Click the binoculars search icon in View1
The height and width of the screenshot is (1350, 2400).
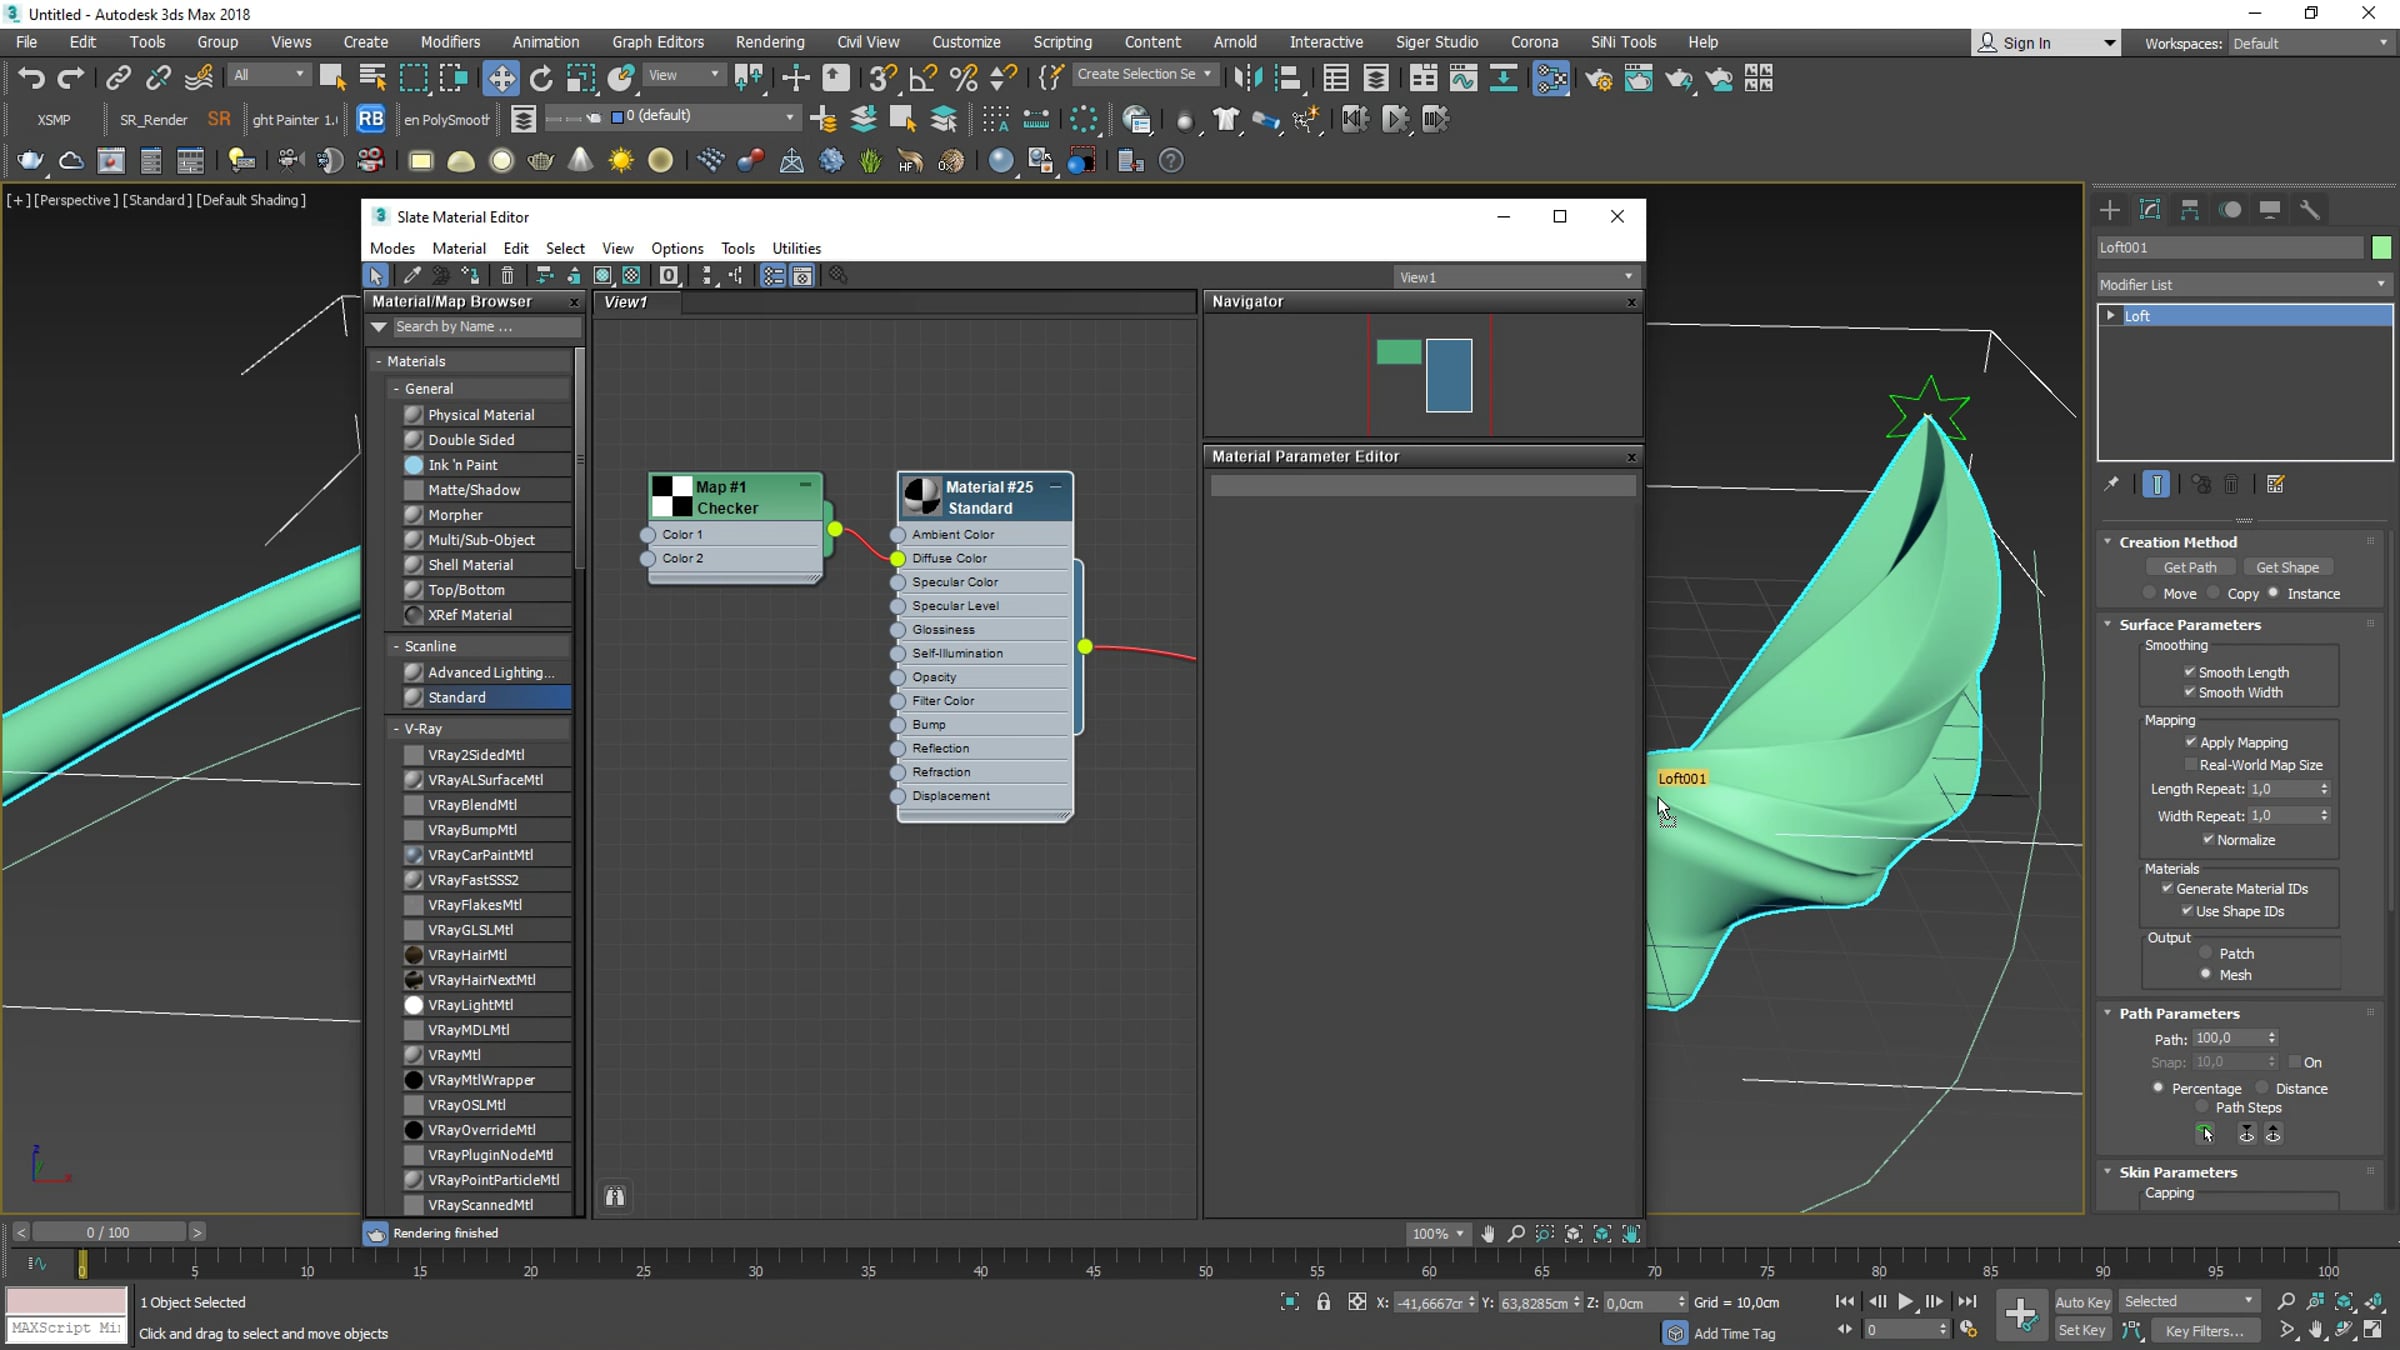(x=615, y=1196)
